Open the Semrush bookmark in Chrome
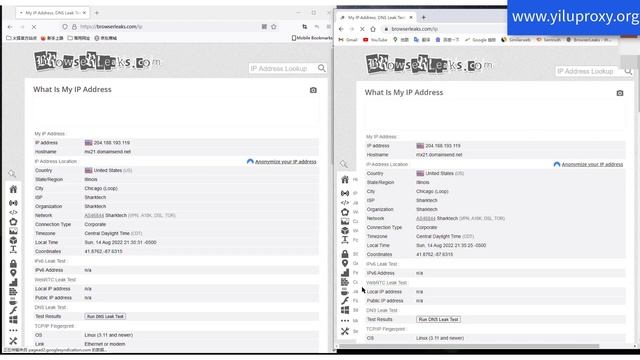640x360 pixels. [x=549, y=40]
